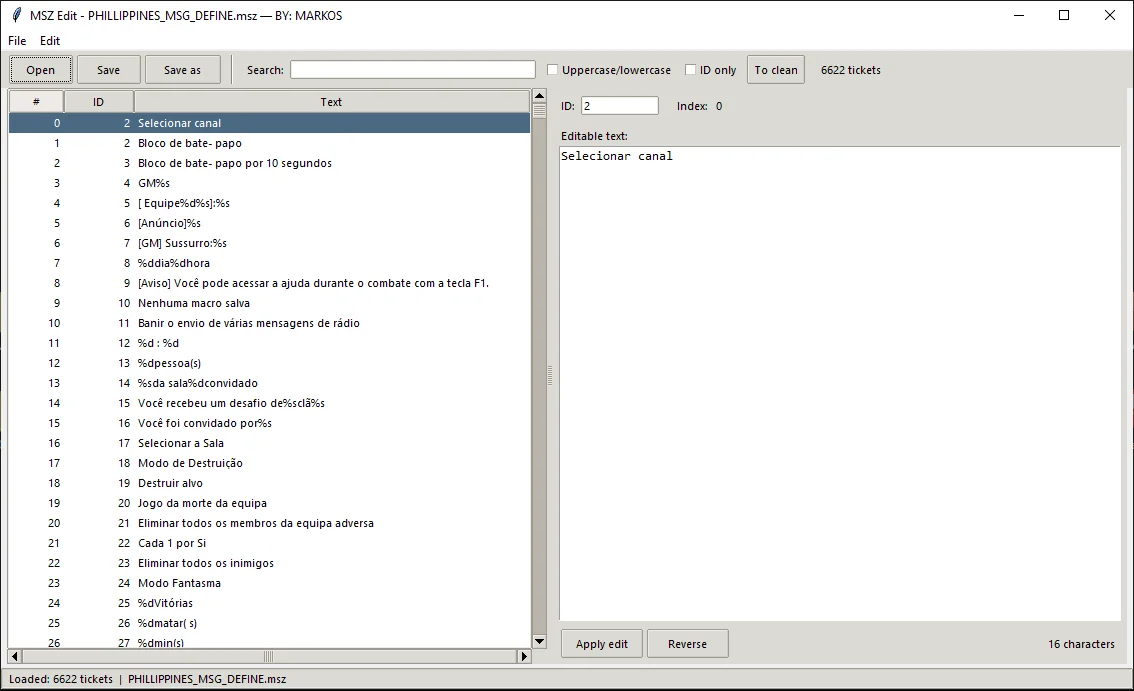The width and height of the screenshot is (1134, 691).
Task: Maximize the MSZ Edit window
Action: [1064, 15]
